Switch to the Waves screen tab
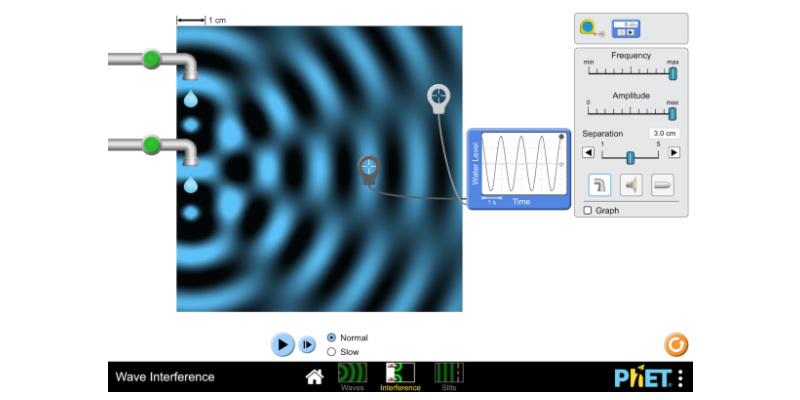Viewport: 800px width, 400px height. (x=352, y=376)
